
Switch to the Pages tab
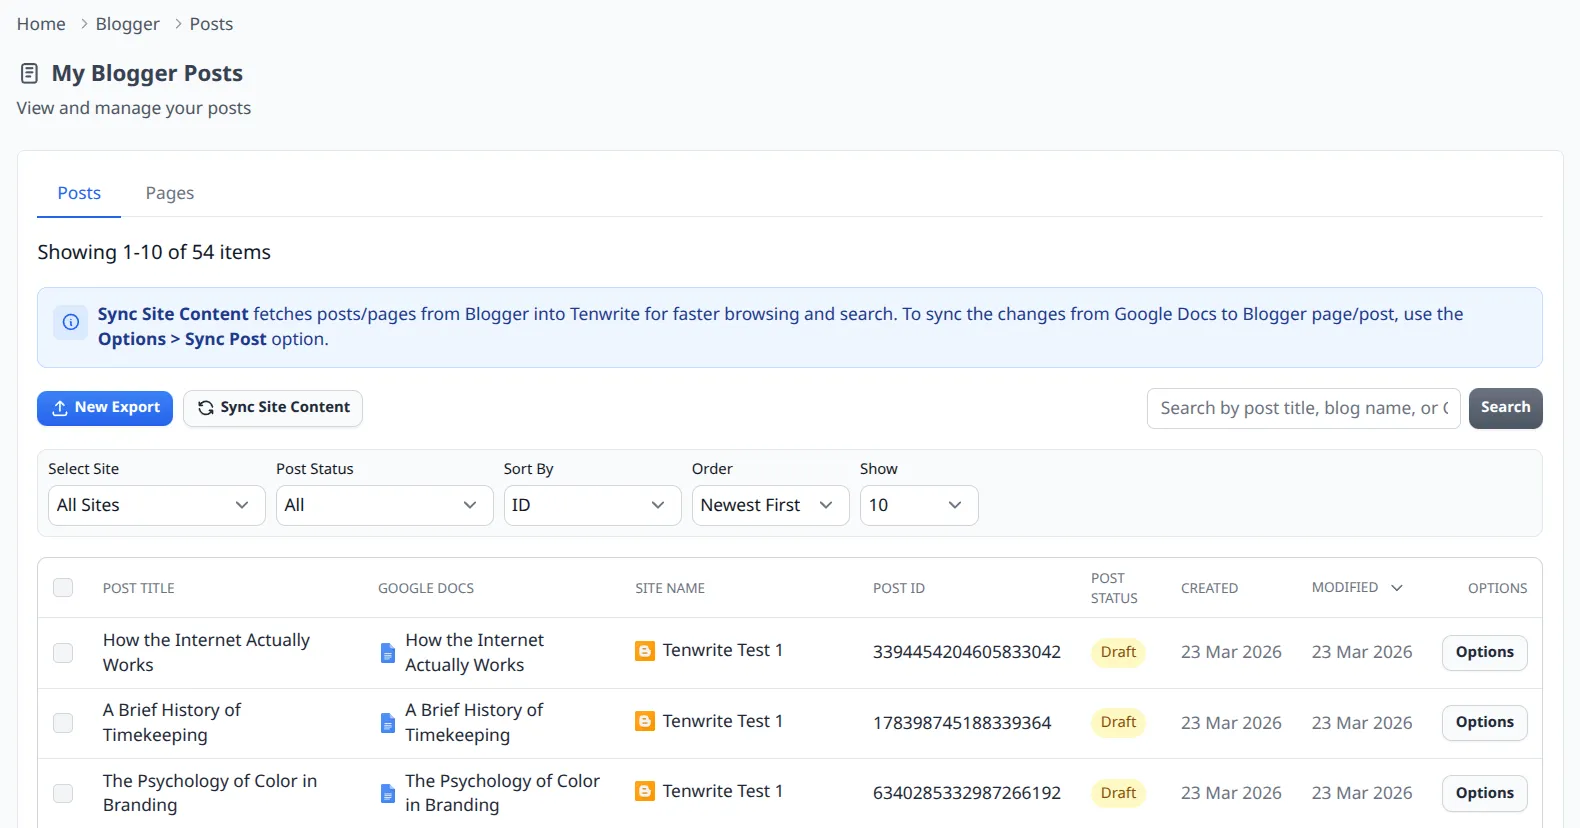pos(170,193)
